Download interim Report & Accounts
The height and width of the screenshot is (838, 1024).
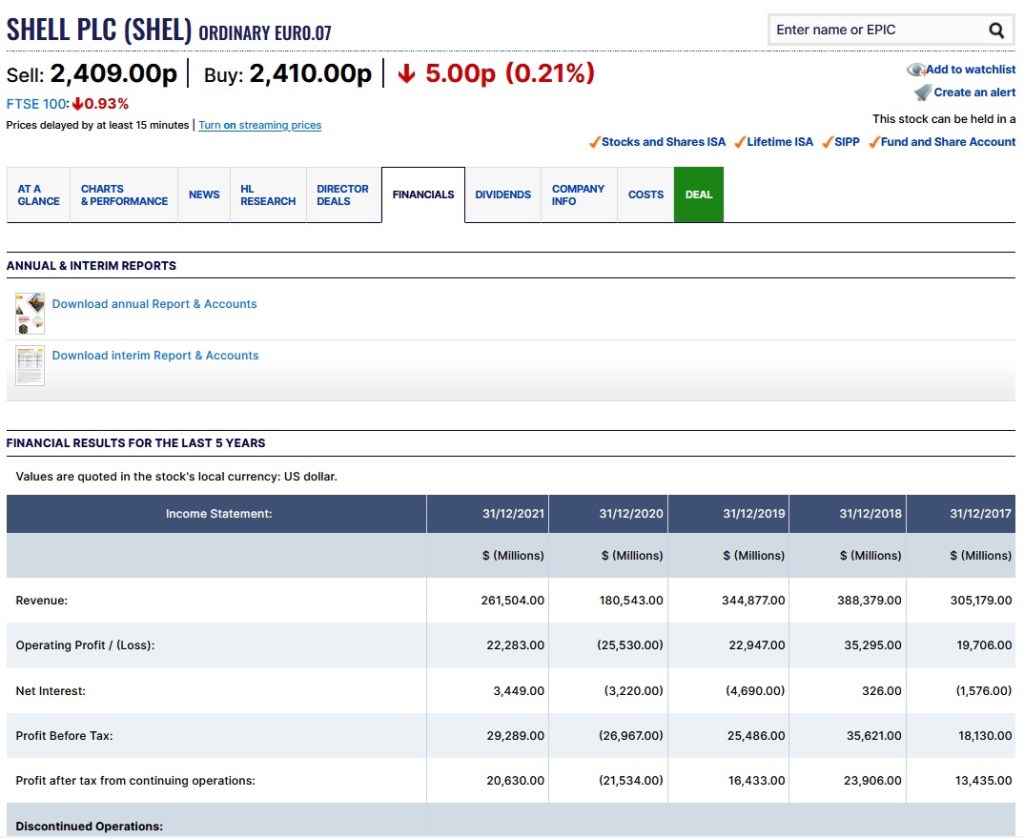click(x=155, y=356)
